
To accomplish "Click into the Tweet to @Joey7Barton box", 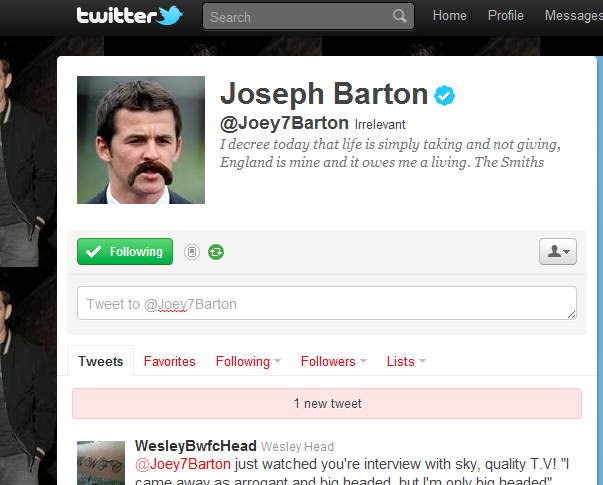I will pyautogui.click(x=327, y=304).
